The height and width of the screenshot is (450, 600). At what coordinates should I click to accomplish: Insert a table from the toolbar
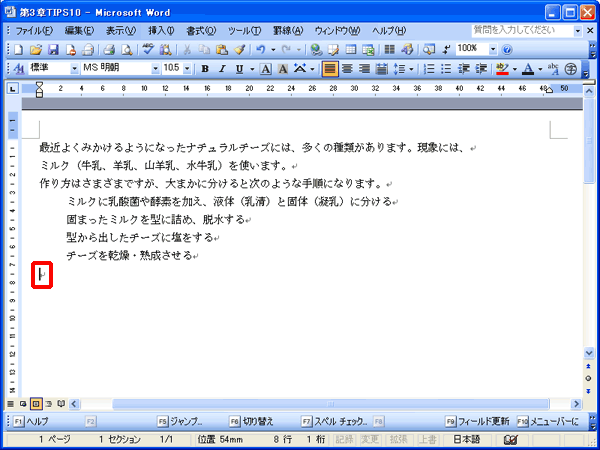351,49
